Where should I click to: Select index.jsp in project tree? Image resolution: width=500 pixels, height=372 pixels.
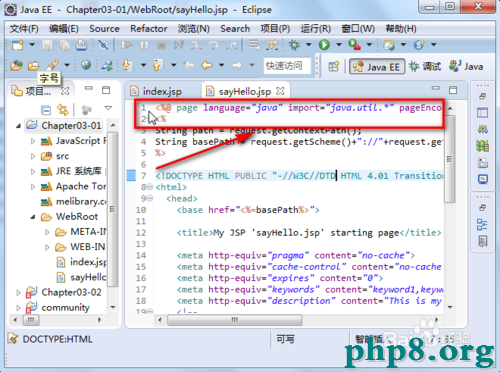point(82,262)
